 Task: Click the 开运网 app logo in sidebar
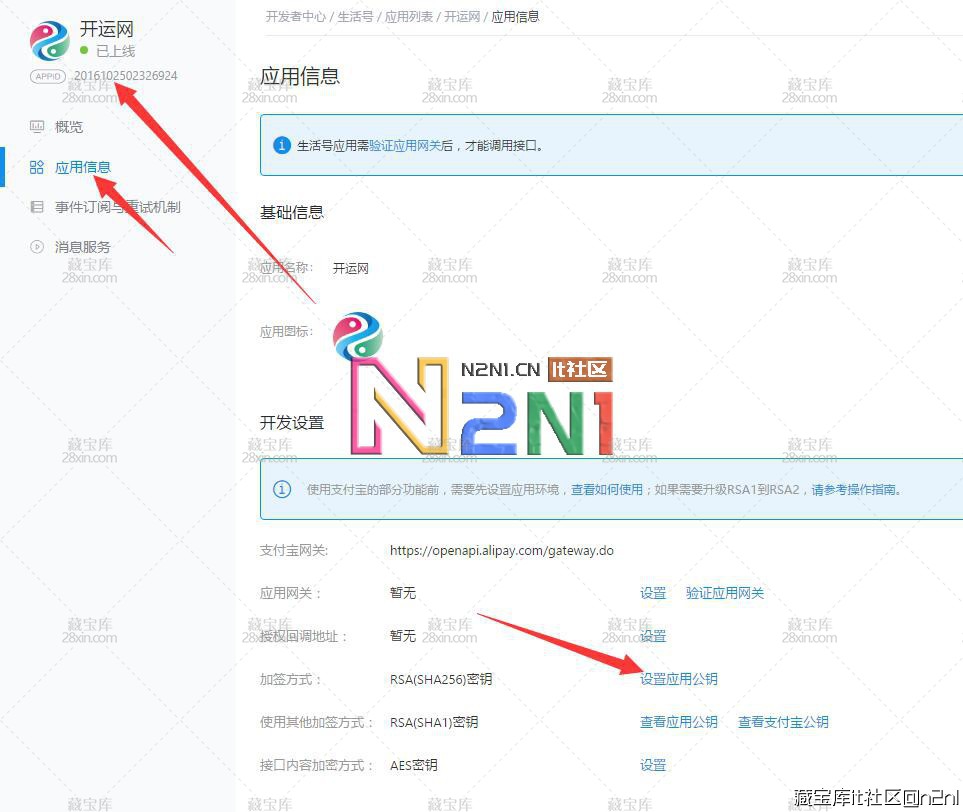(x=49, y=40)
